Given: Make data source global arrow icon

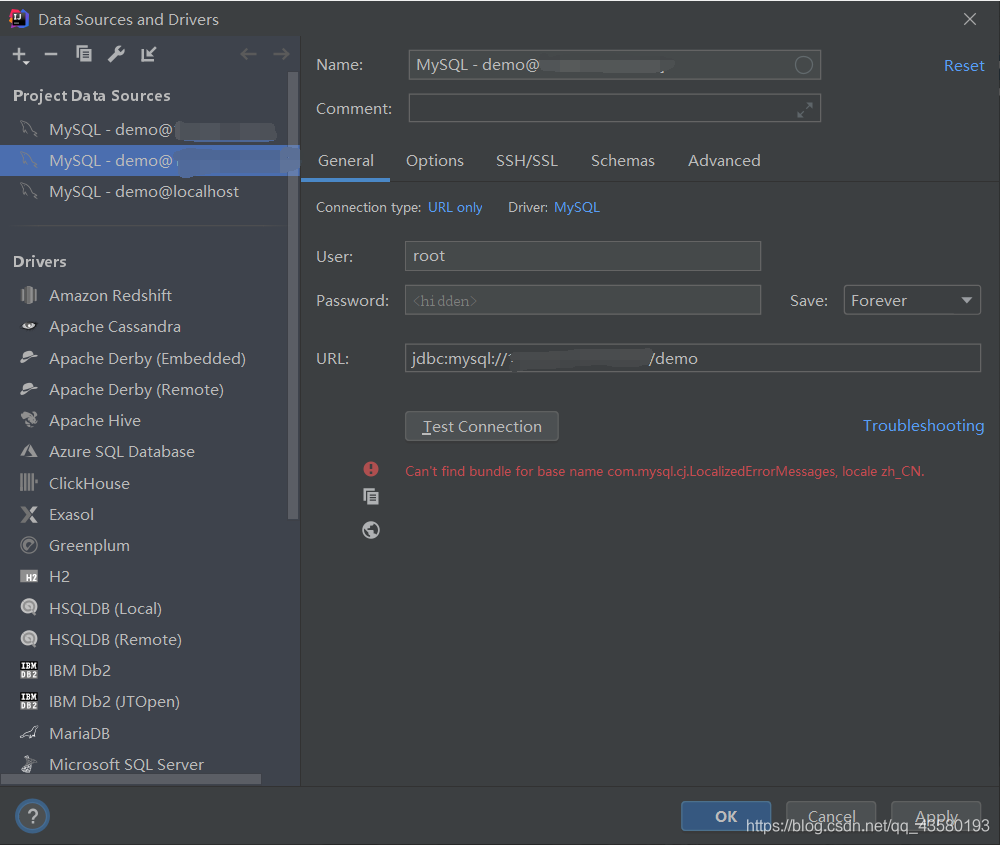Looking at the screenshot, I should (148, 54).
